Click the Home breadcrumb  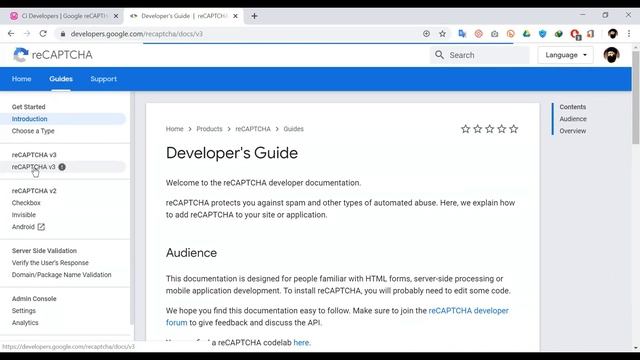click(x=175, y=129)
